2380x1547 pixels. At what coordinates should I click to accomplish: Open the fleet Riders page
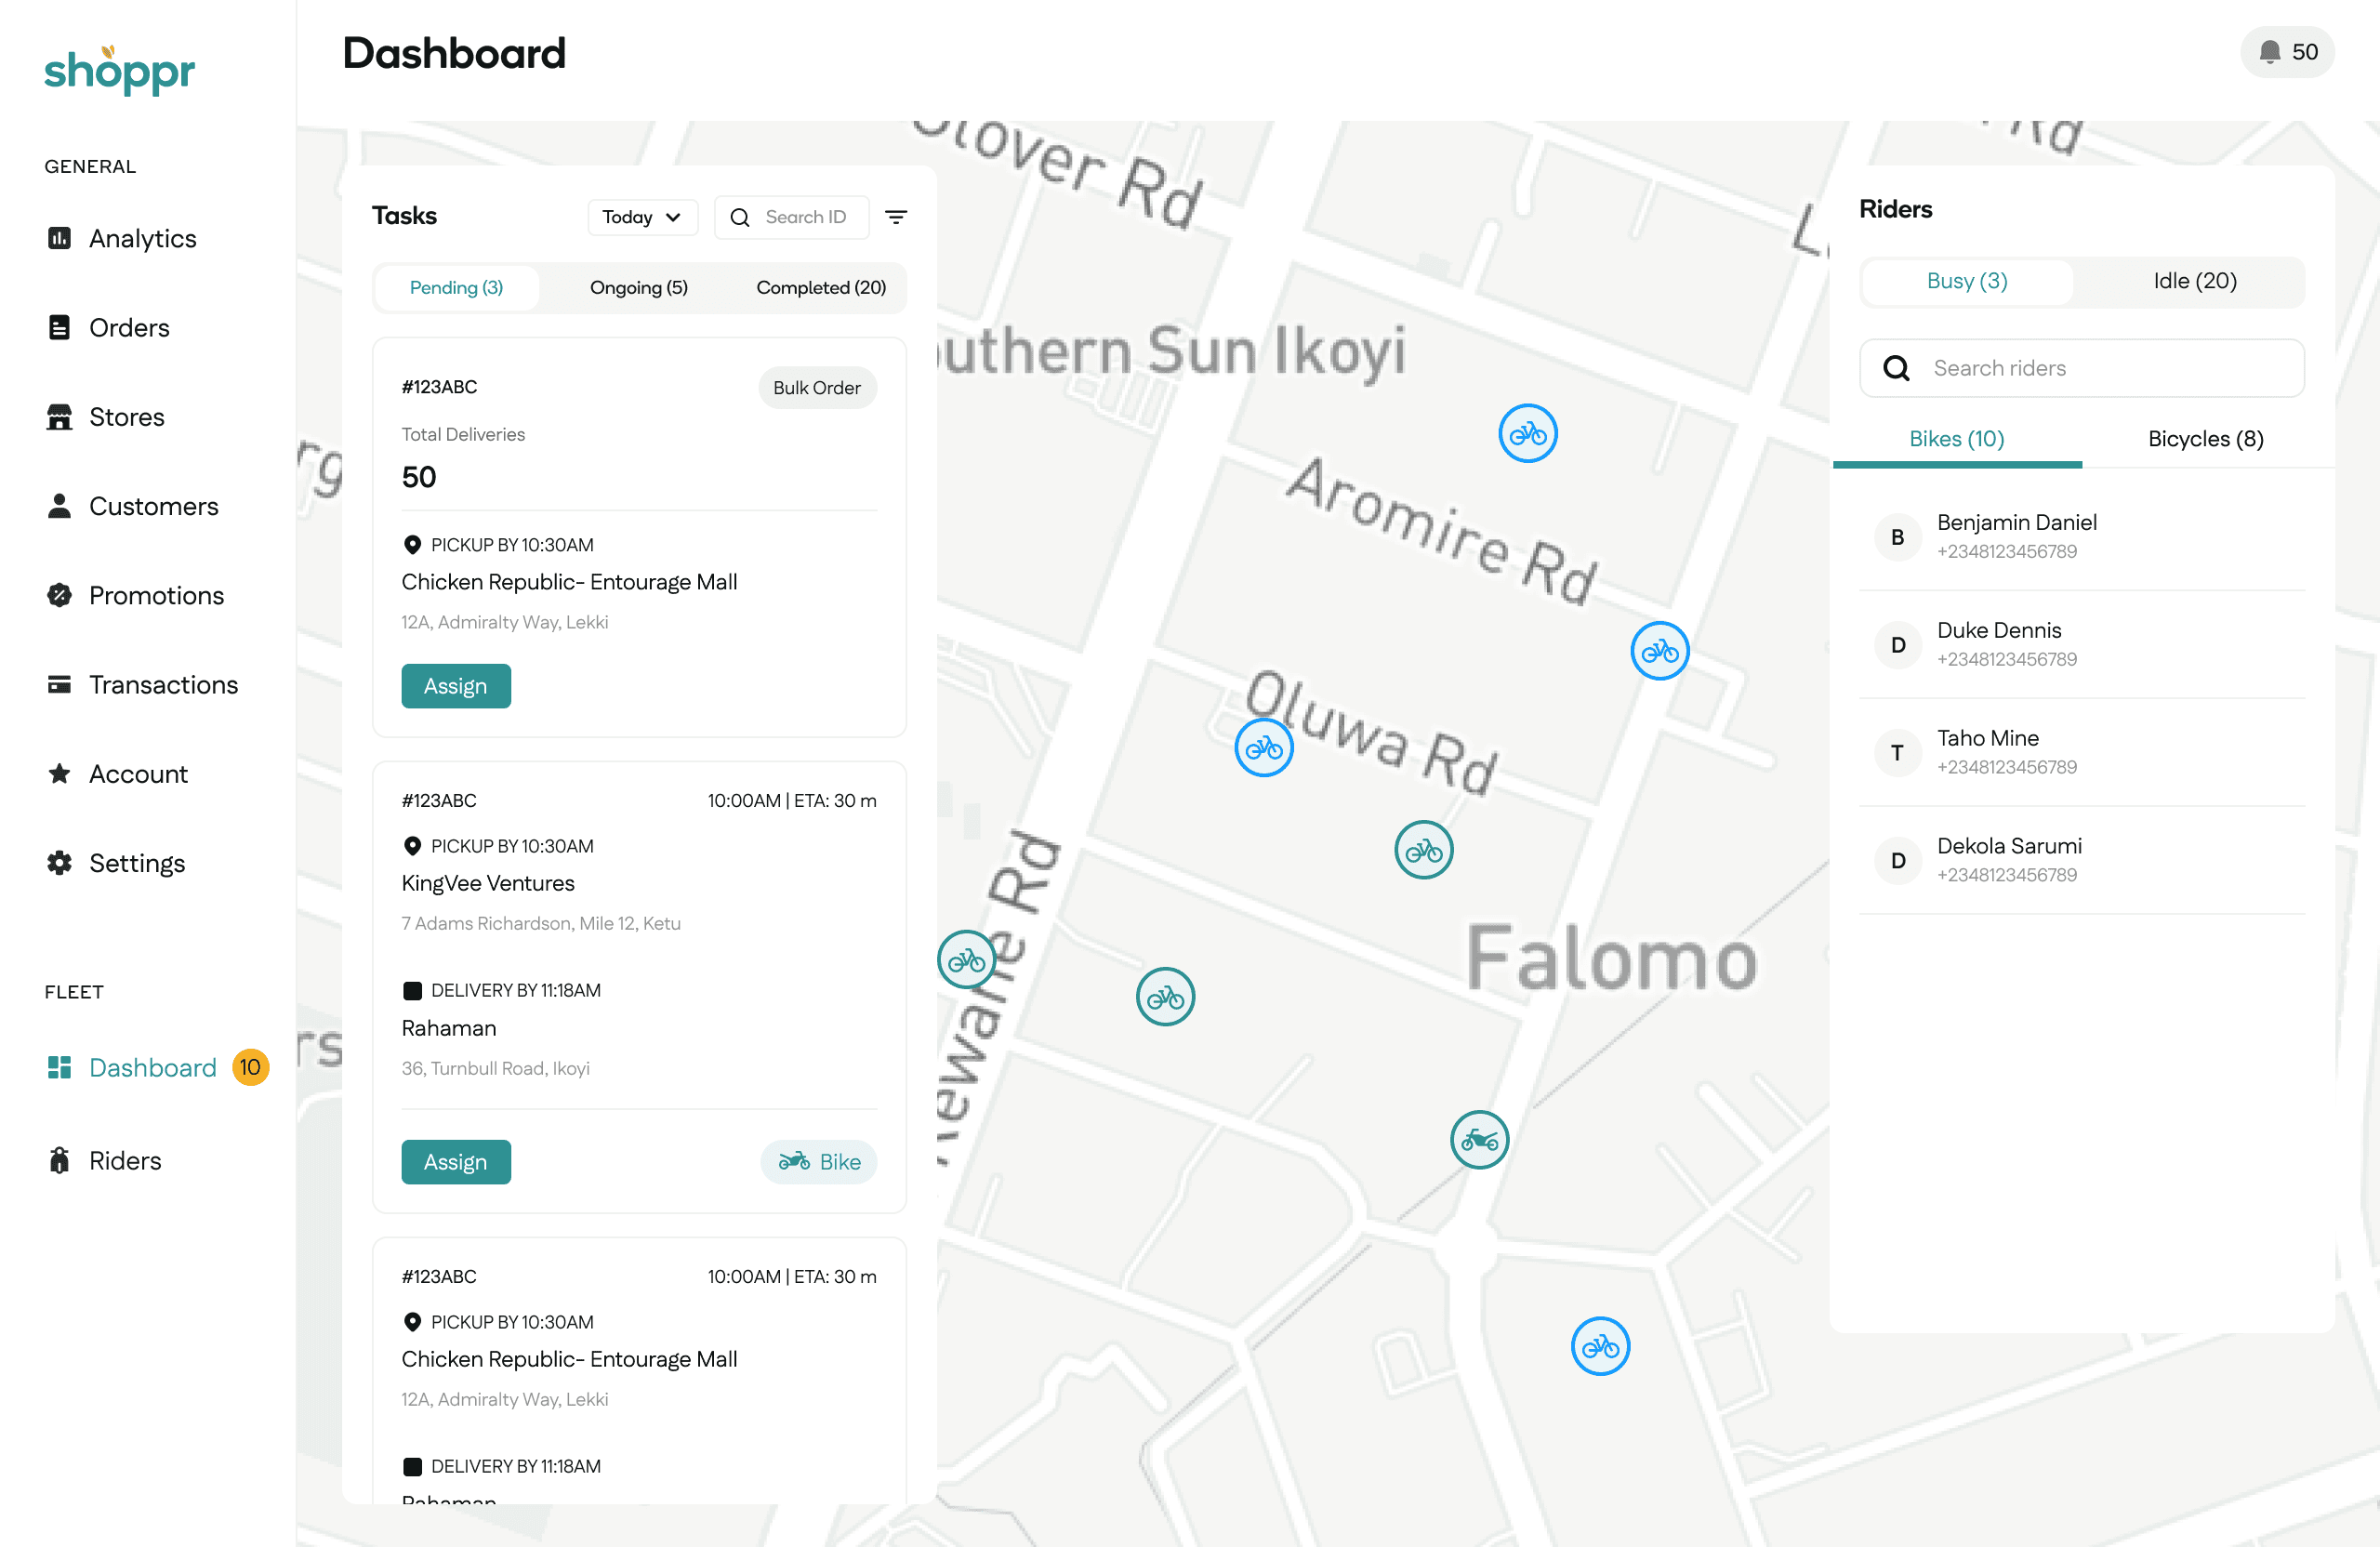(x=124, y=1160)
